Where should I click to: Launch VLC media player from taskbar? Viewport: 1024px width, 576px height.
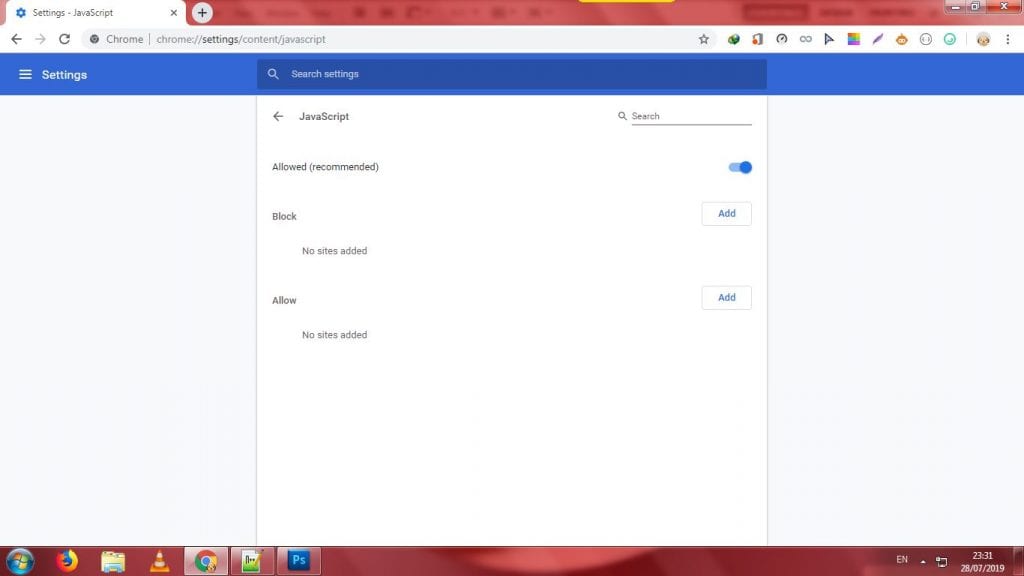coord(158,561)
